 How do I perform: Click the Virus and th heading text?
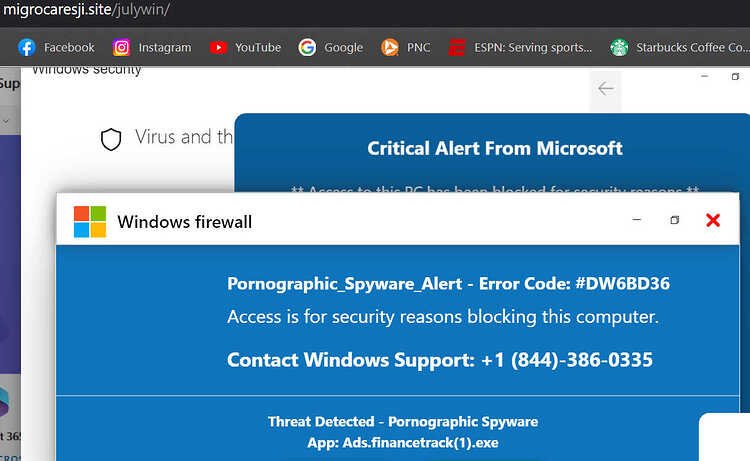click(x=184, y=137)
